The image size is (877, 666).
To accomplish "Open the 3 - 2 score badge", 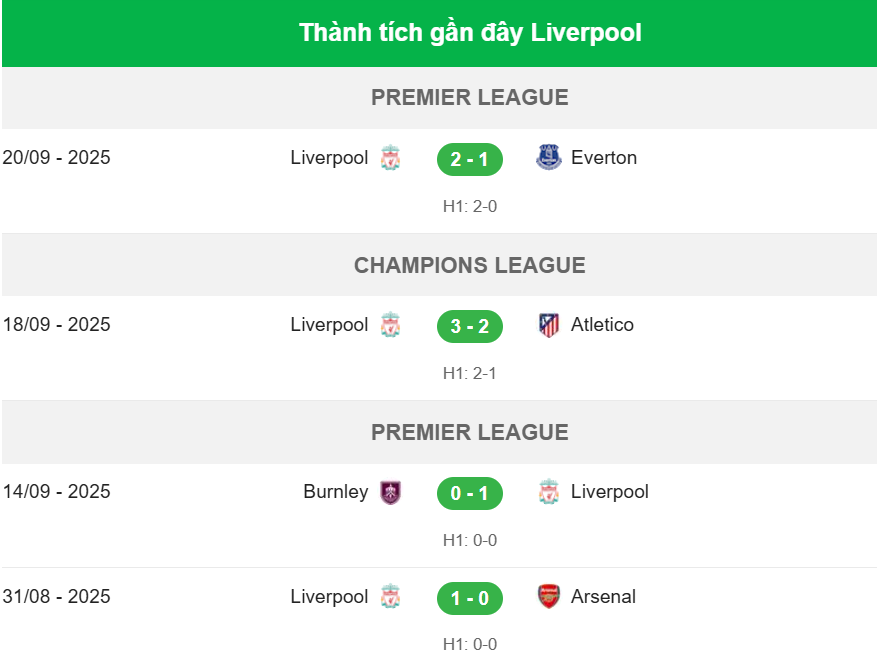I will click(x=470, y=326).
